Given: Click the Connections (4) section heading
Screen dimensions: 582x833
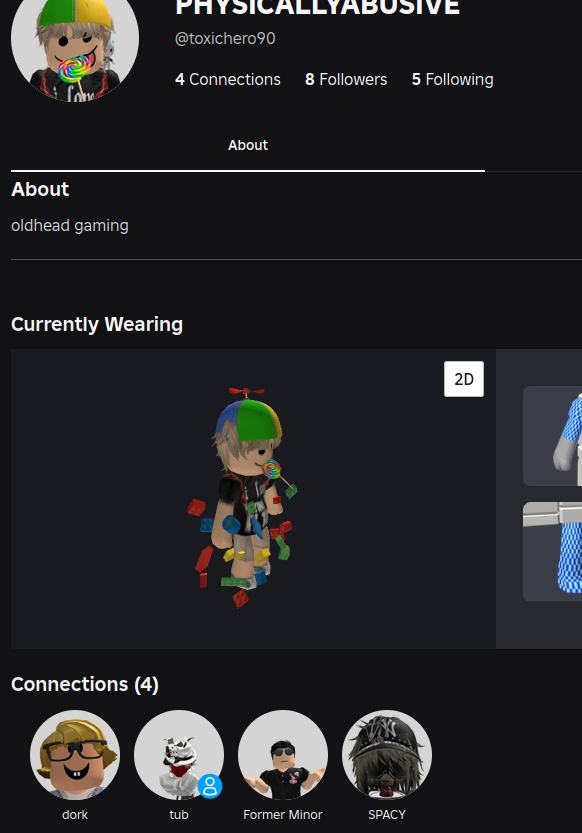Looking at the screenshot, I should coord(85,684).
